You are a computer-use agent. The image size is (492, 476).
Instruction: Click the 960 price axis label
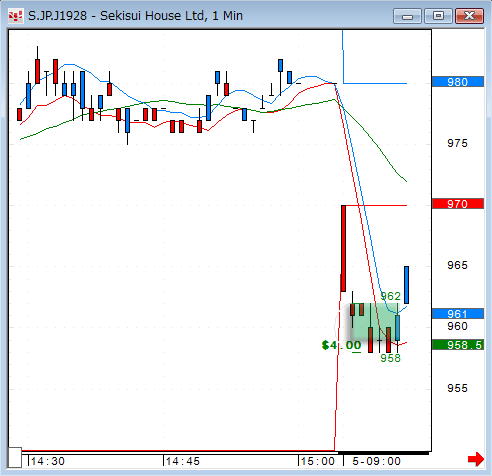coord(457,326)
